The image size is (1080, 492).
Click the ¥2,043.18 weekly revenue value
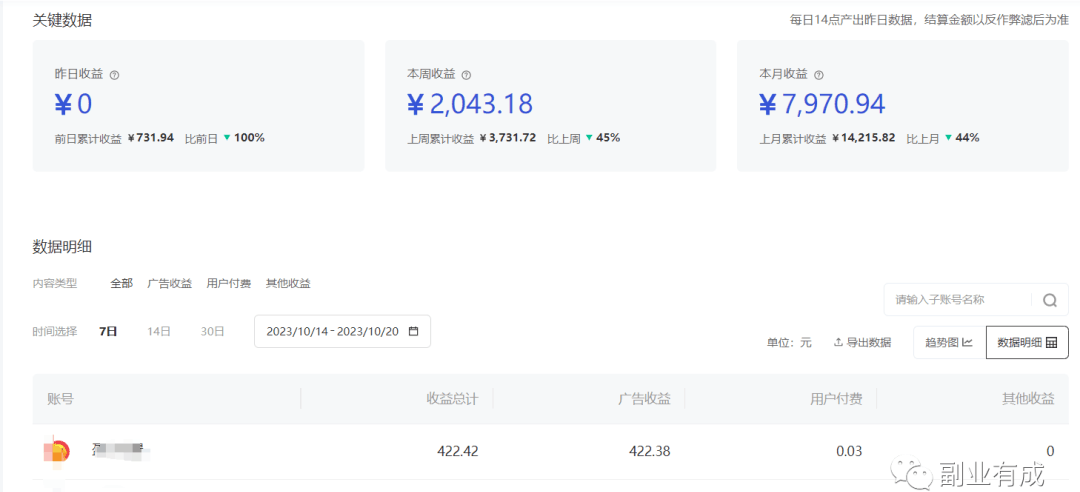(x=470, y=104)
